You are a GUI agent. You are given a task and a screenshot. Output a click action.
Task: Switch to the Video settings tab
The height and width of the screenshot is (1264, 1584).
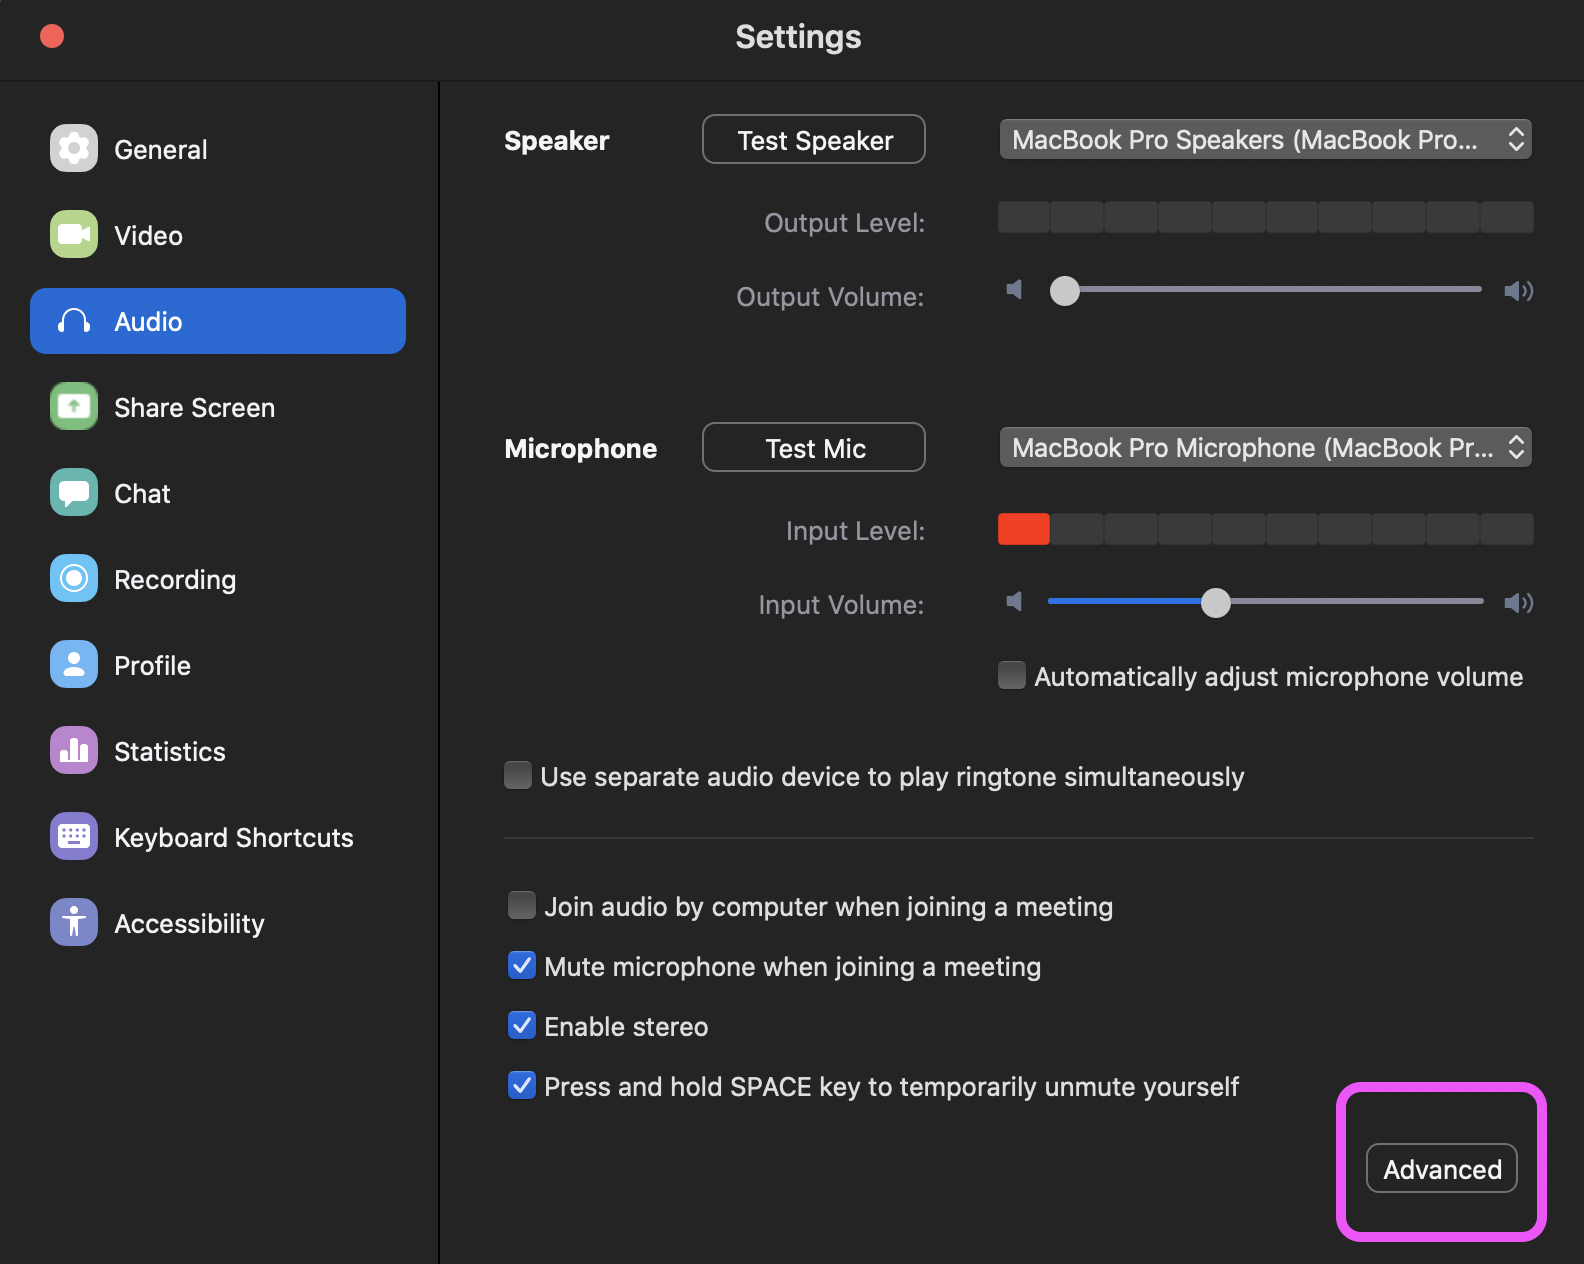pyautogui.click(x=218, y=235)
